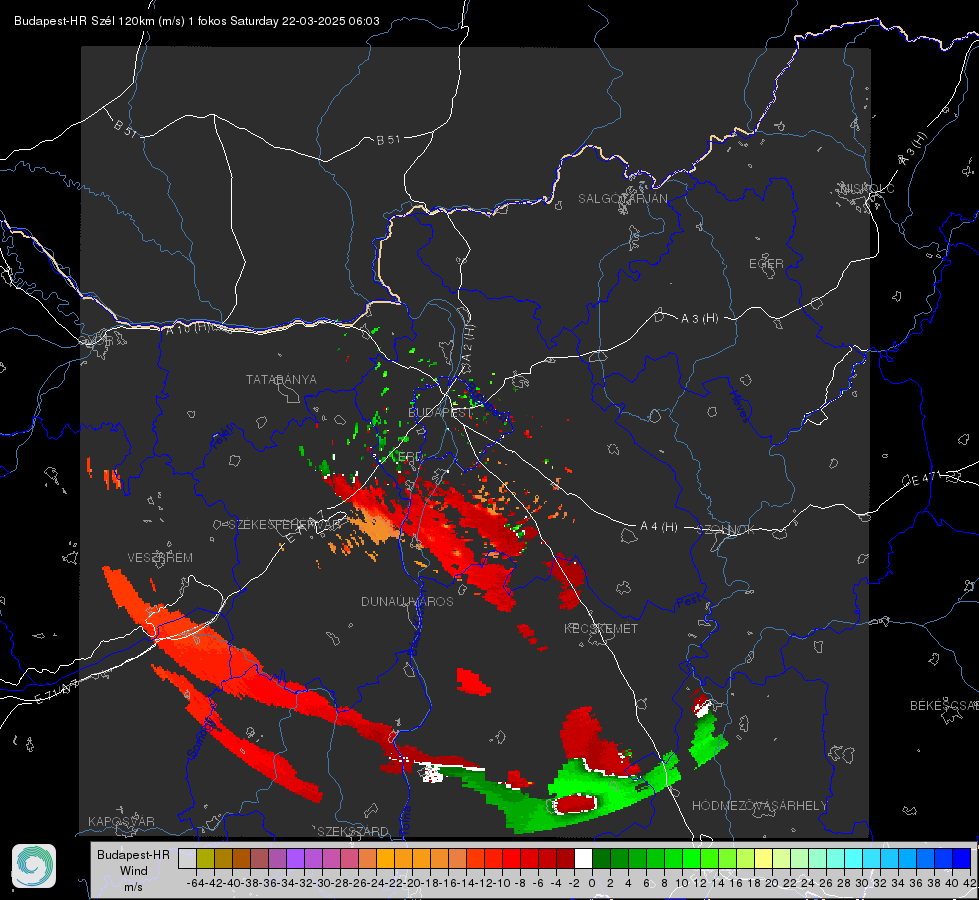Image resolution: width=979 pixels, height=900 pixels.
Task: Click the white-outlined red echo inside green band
Action: pos(576,803)
